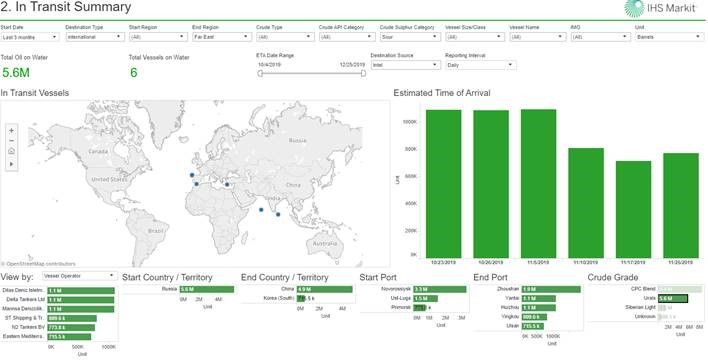Open the End Region dropdown
This screenshot has width=708, height=362.
222,37
